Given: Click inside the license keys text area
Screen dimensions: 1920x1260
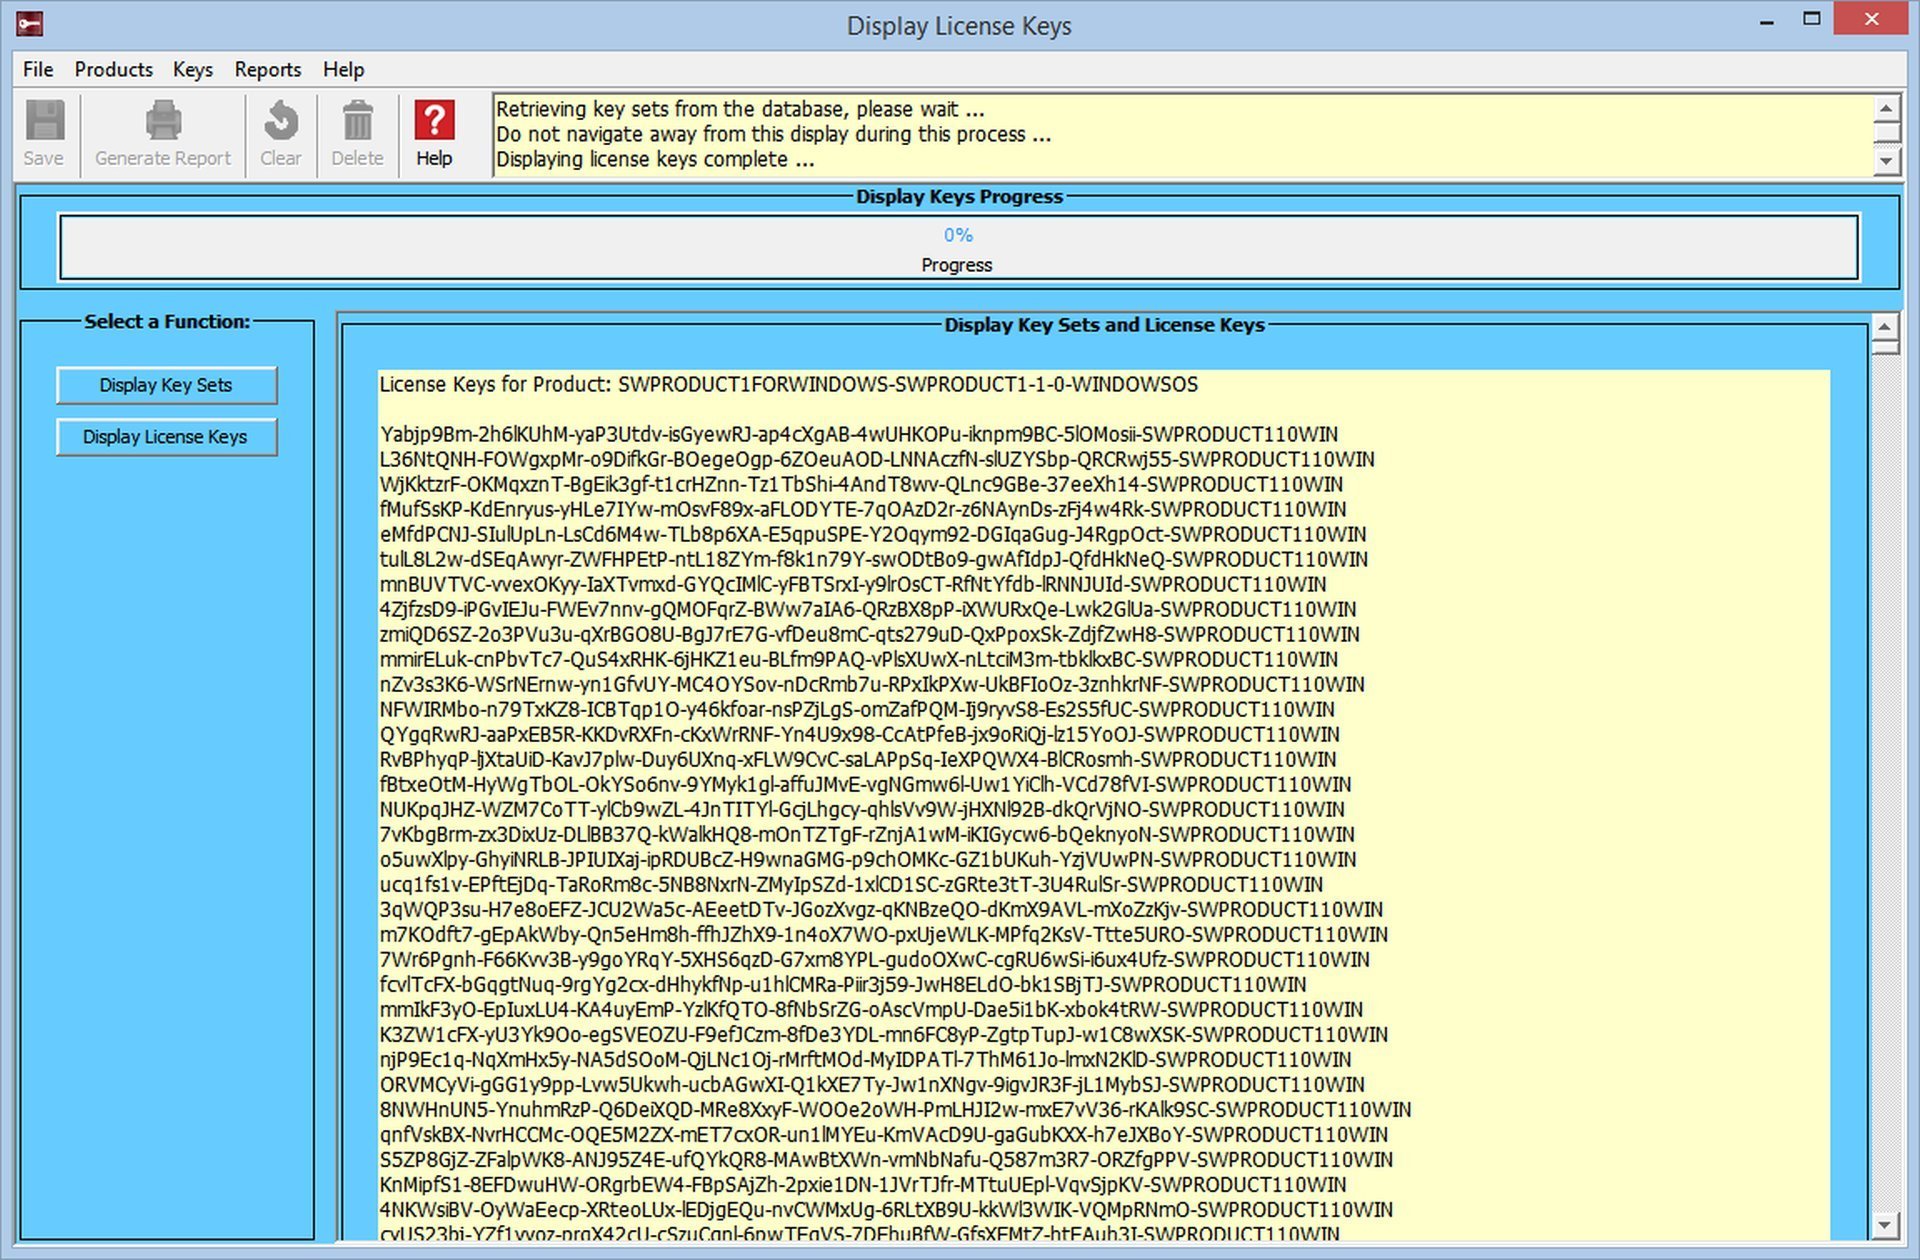Looking at the screenshot, I should pos(1100,800).
